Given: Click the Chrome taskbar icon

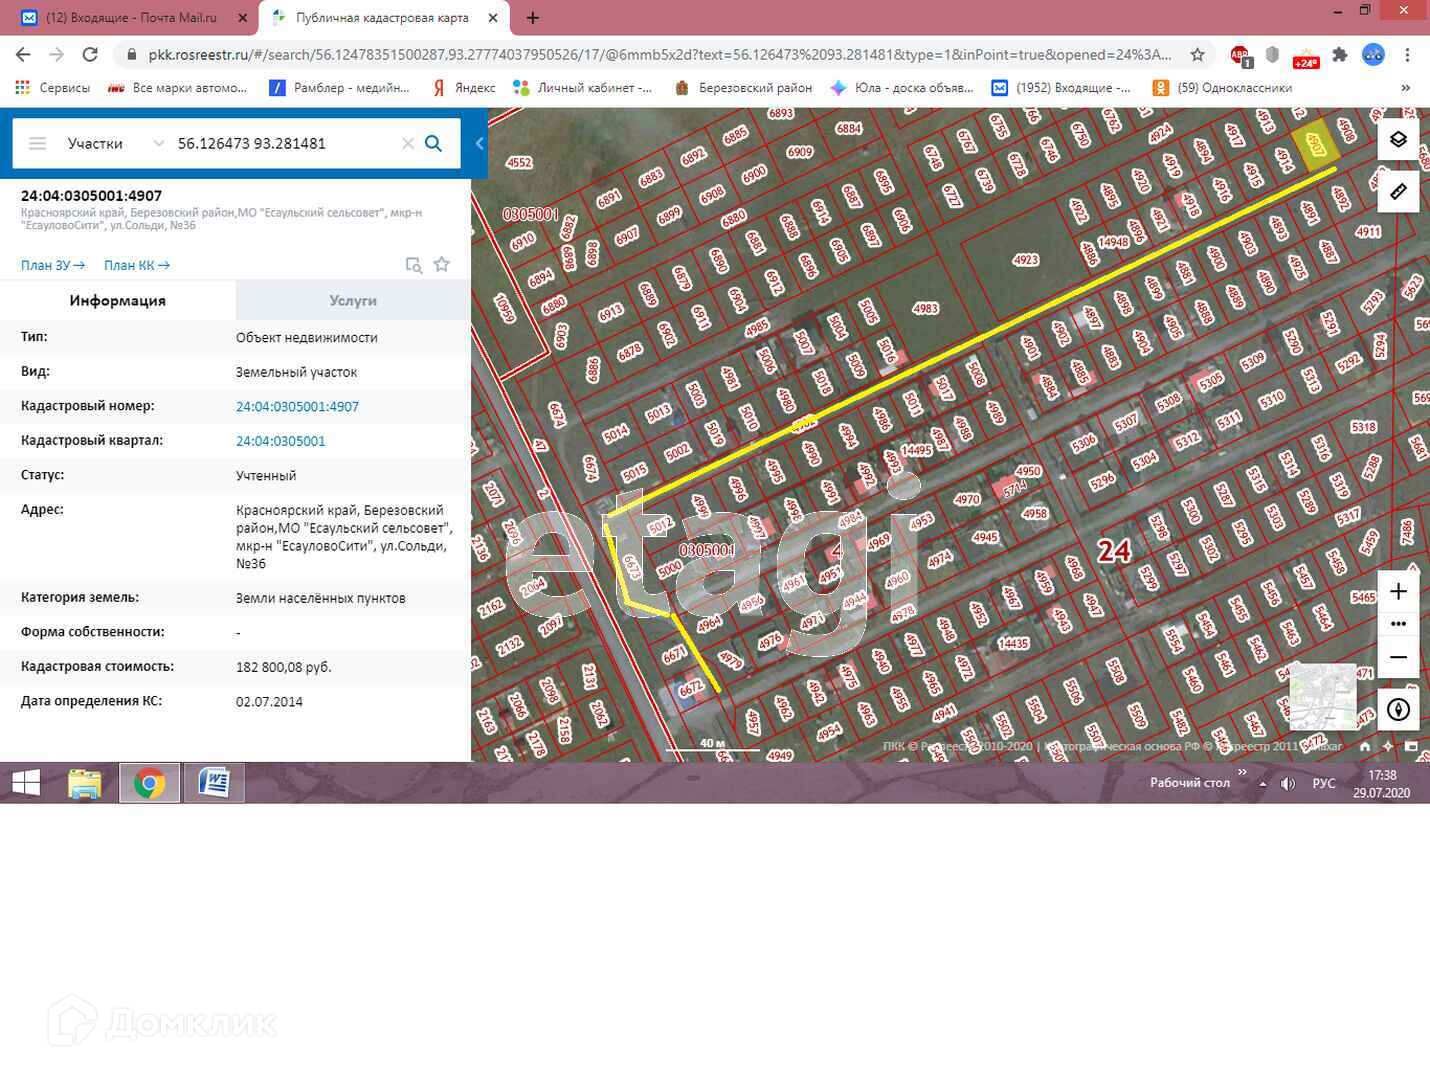Looking at the screenshot, I should point(149,783).
